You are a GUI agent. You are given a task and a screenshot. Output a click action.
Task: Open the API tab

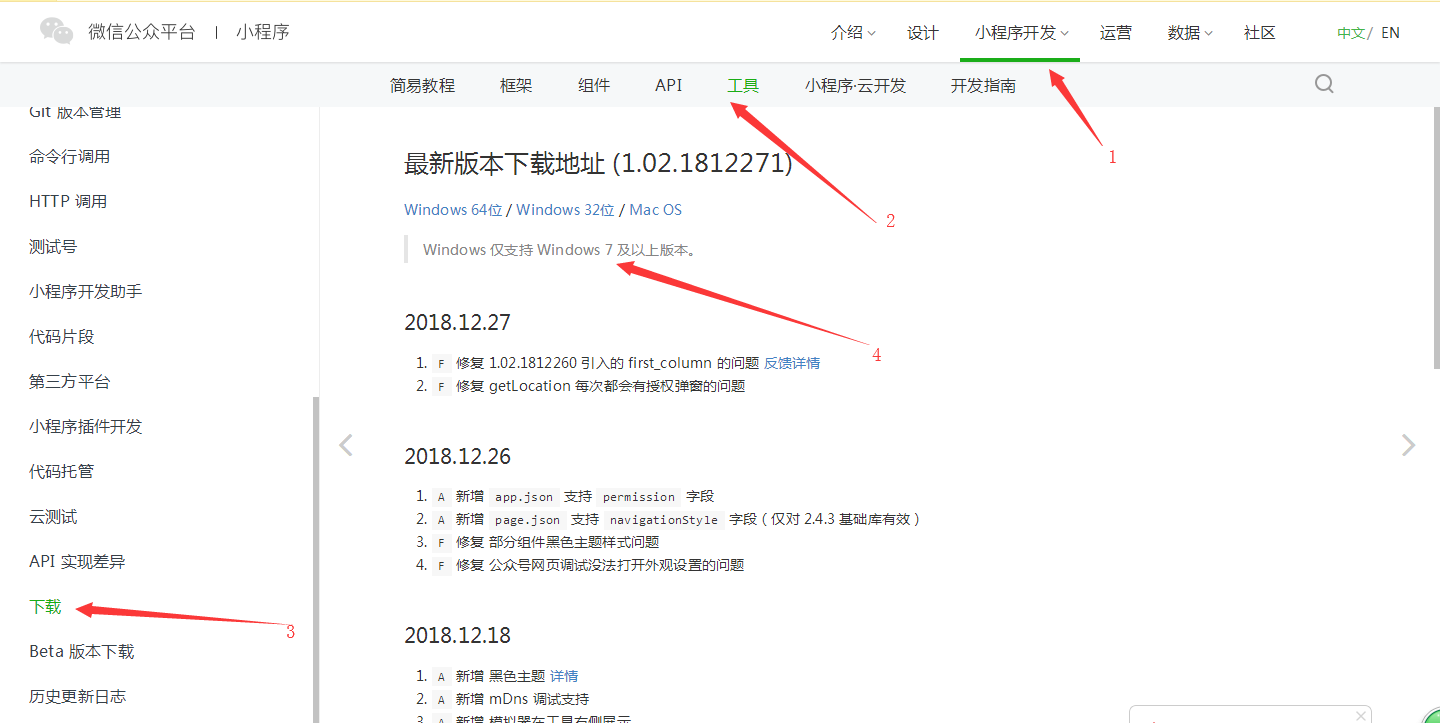pyautogui.click(x=668, y=85)
